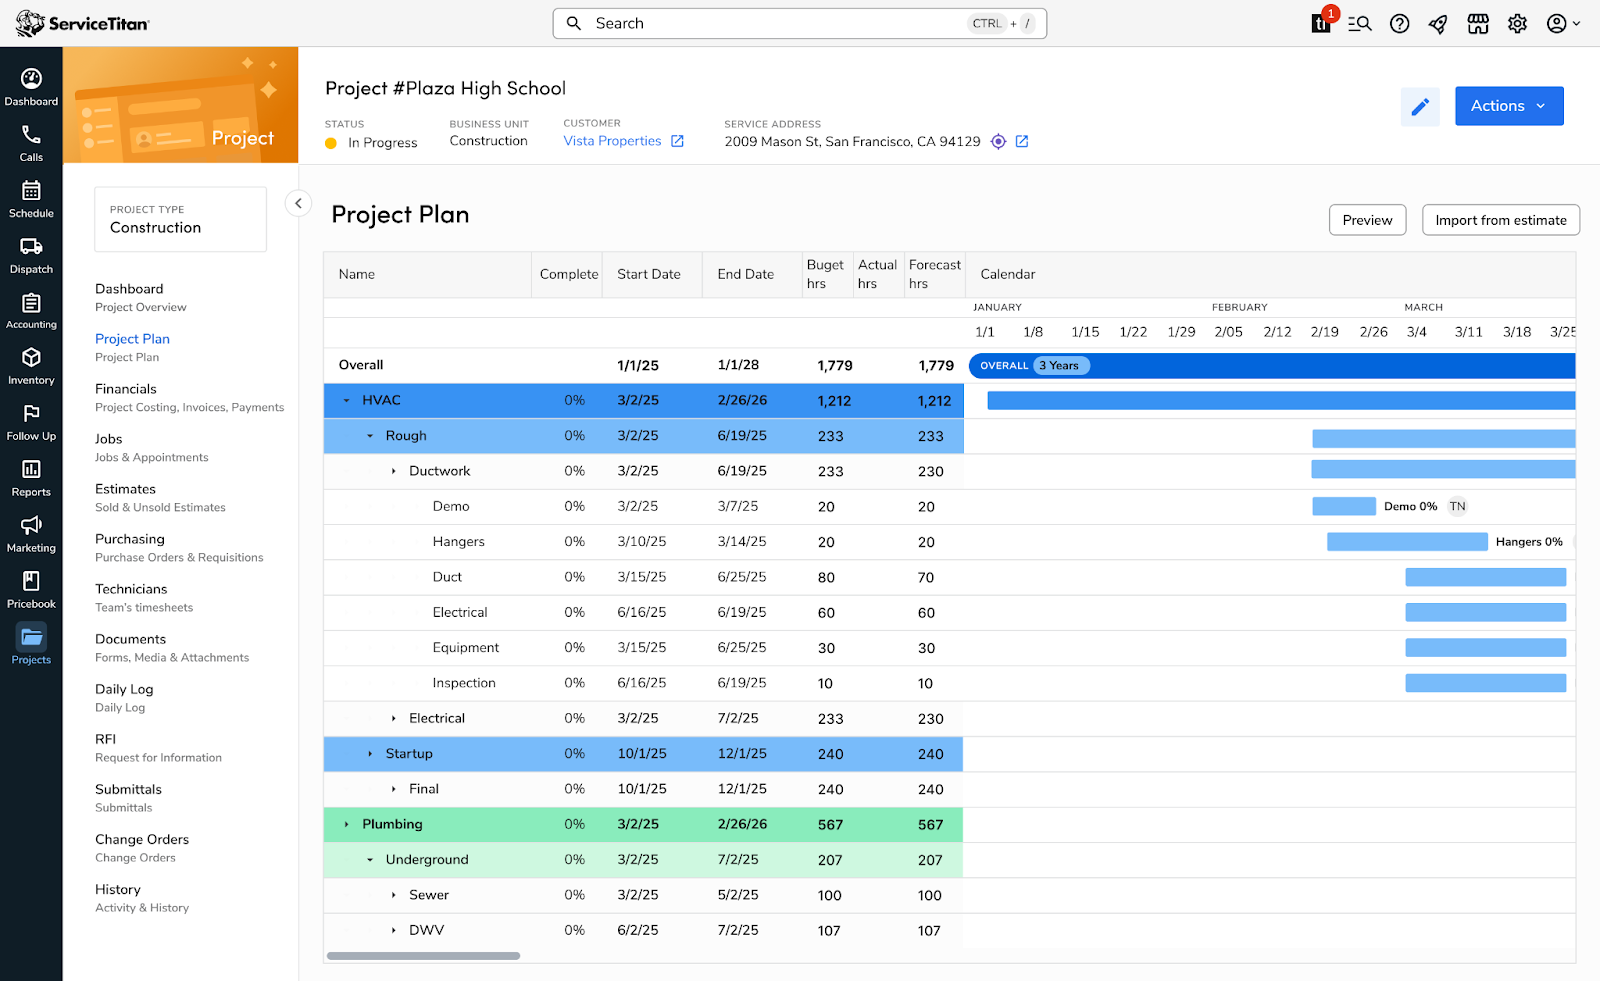Open the Marketing megaphone icon
Image resolution: width=1600 pixels, height=981 pixels.
click(31, 526)
